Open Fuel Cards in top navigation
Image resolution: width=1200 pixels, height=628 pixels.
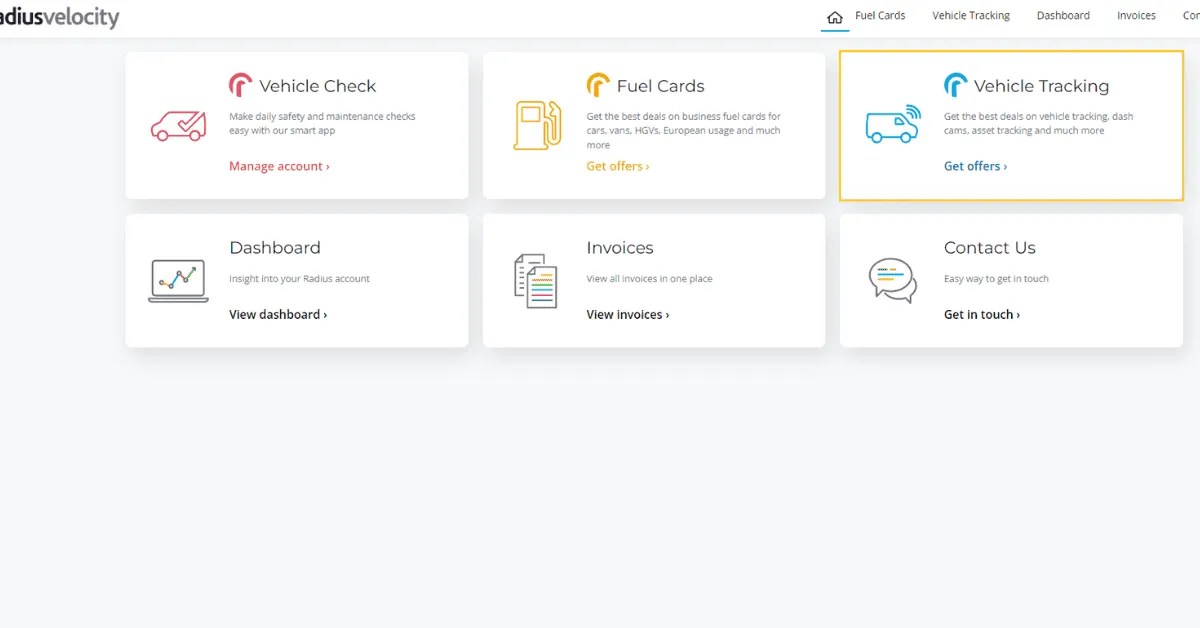tap(880, 16)
